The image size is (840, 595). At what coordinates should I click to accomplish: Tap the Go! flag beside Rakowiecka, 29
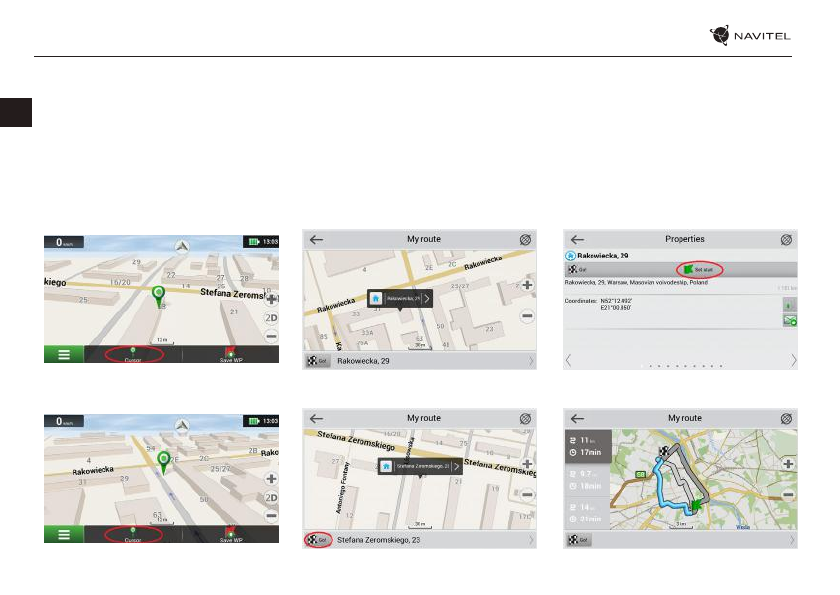click(317, 360)
